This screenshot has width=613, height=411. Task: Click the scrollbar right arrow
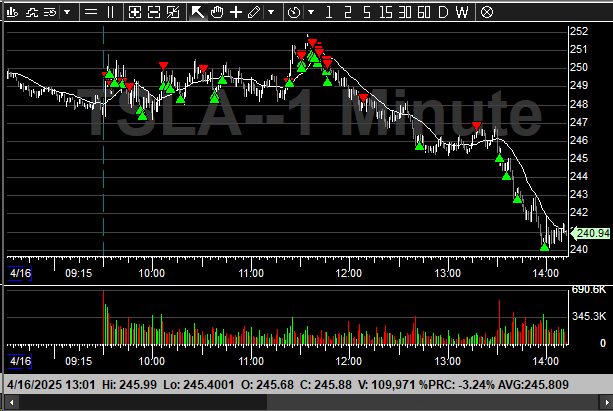coord(606,402)
